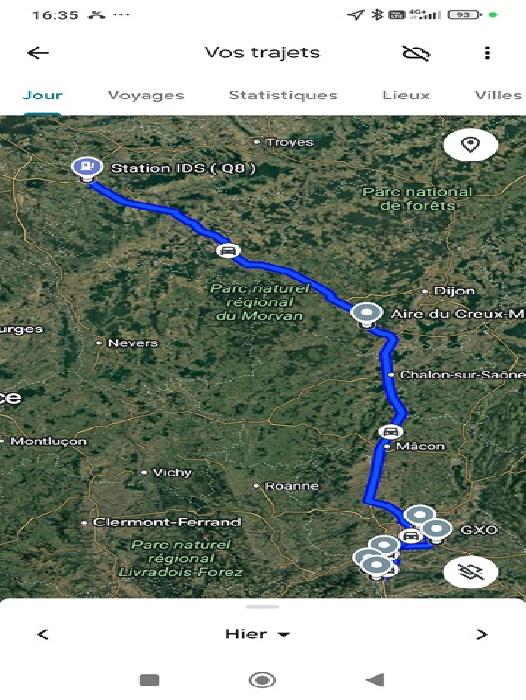Open the Villes tab
This screenshot has height=700, width=526.
click(498, 95)
